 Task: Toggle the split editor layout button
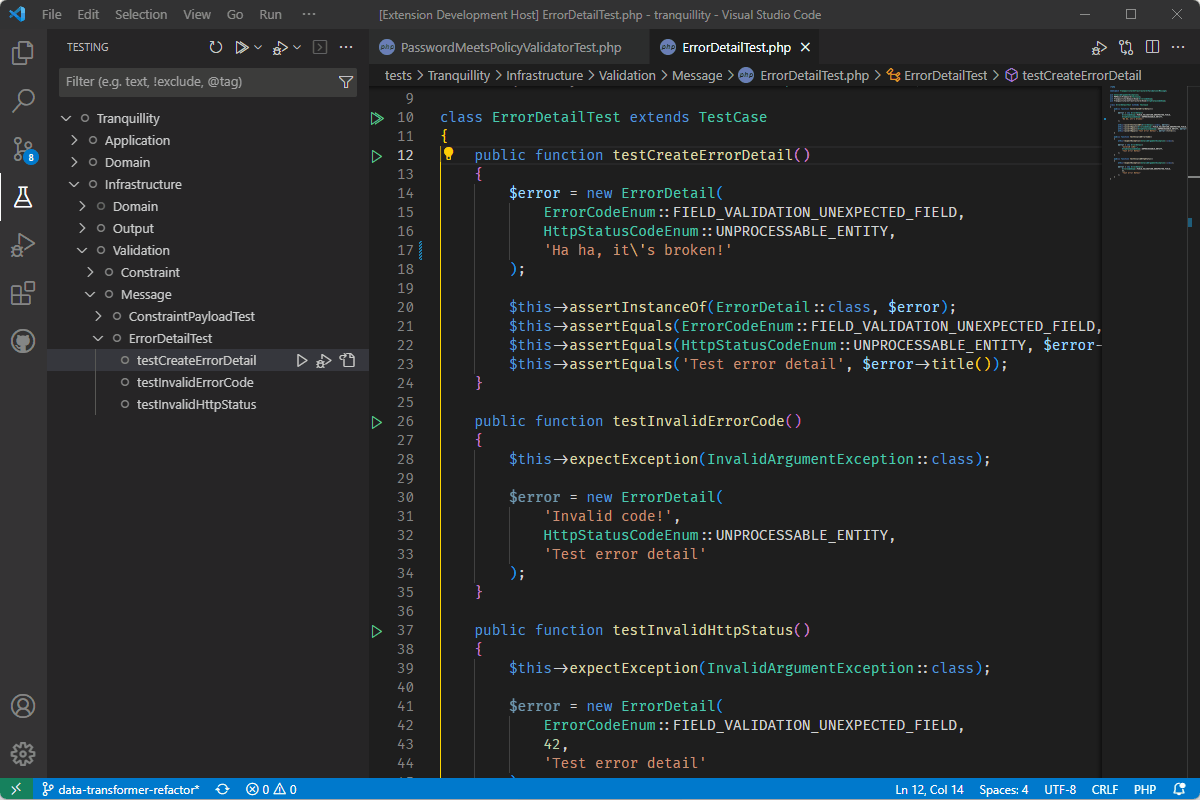[1152, 47]
